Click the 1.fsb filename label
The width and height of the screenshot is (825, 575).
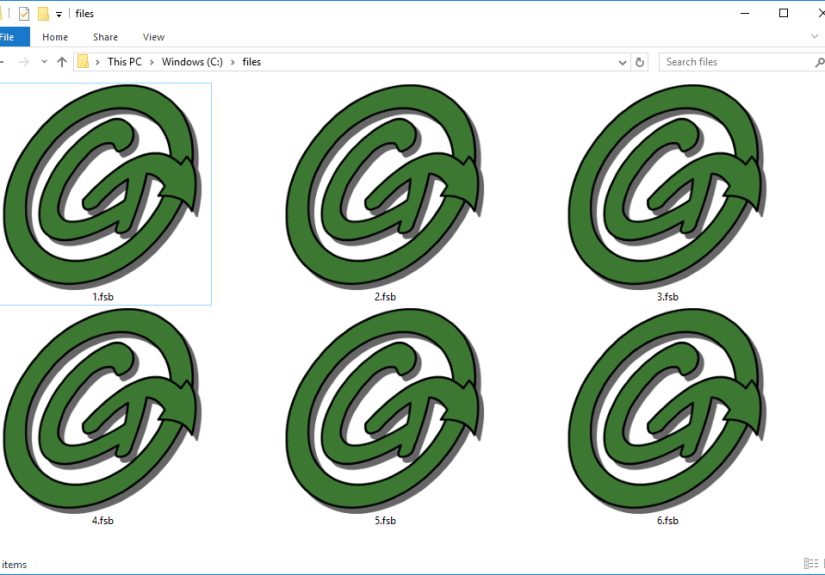(x=103, y=297)
